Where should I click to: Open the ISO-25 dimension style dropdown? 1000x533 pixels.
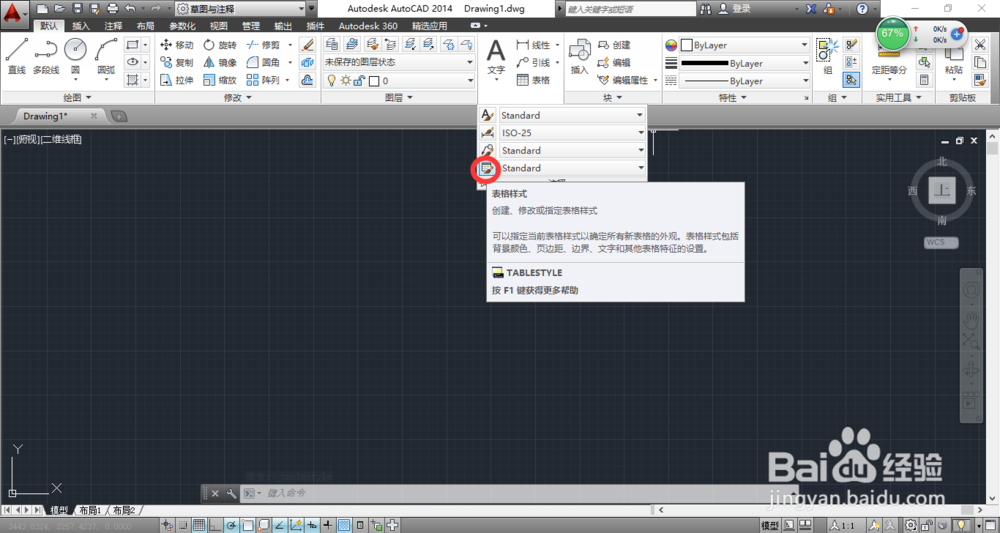click(572, 133)
